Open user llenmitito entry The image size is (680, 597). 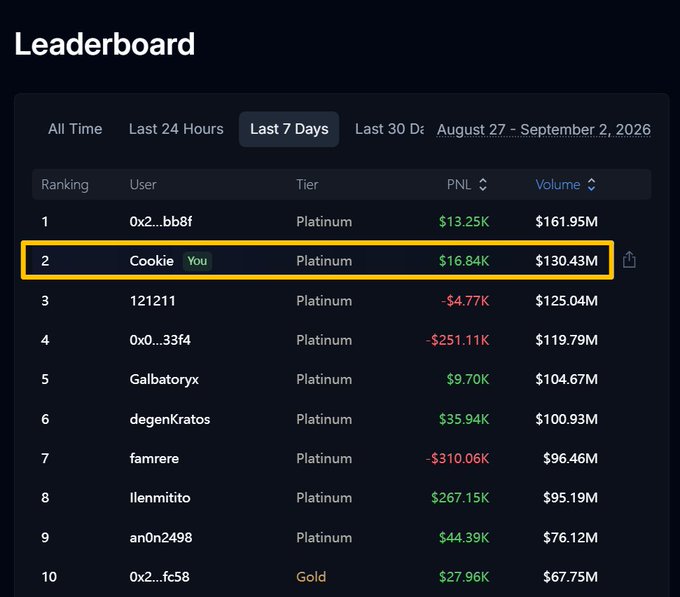pyautogui.click(x=160, y=498)
